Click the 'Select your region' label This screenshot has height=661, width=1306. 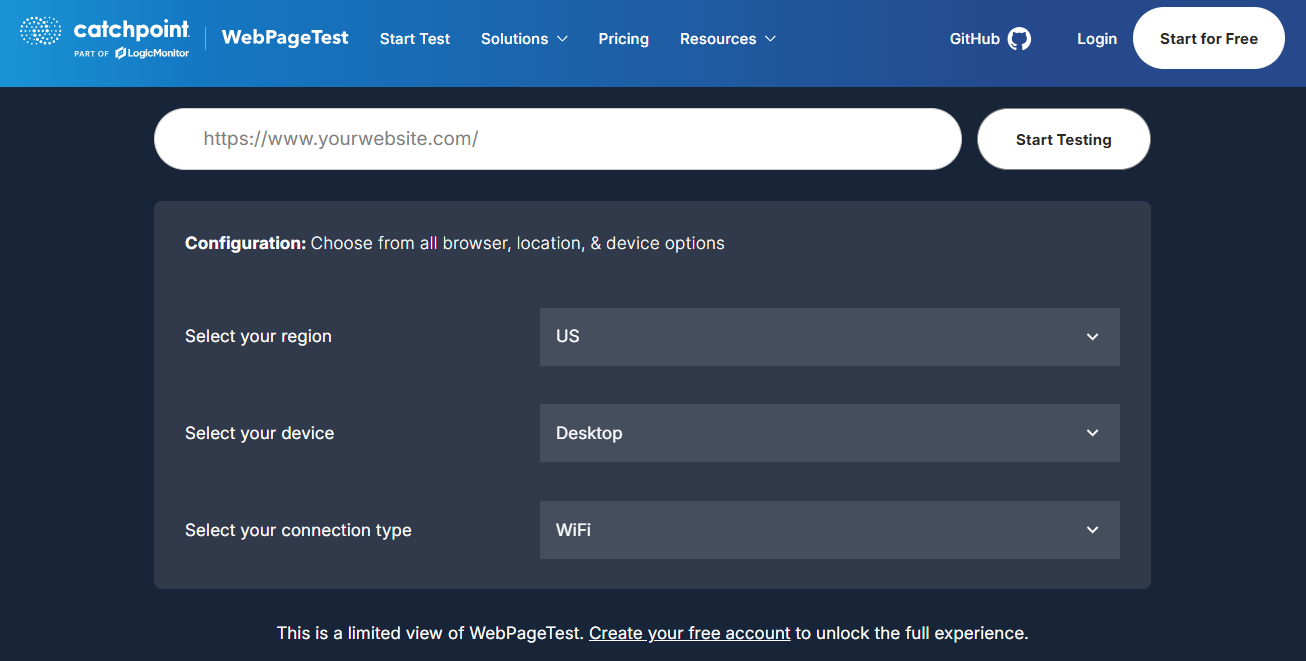point(258,337)
